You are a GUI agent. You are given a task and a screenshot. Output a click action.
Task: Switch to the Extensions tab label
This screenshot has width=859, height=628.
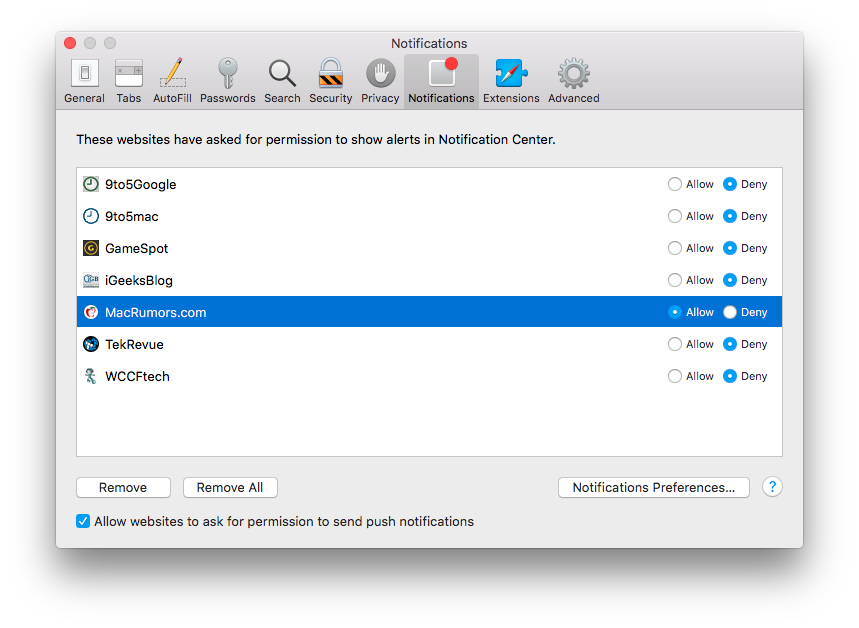(511, 98)
